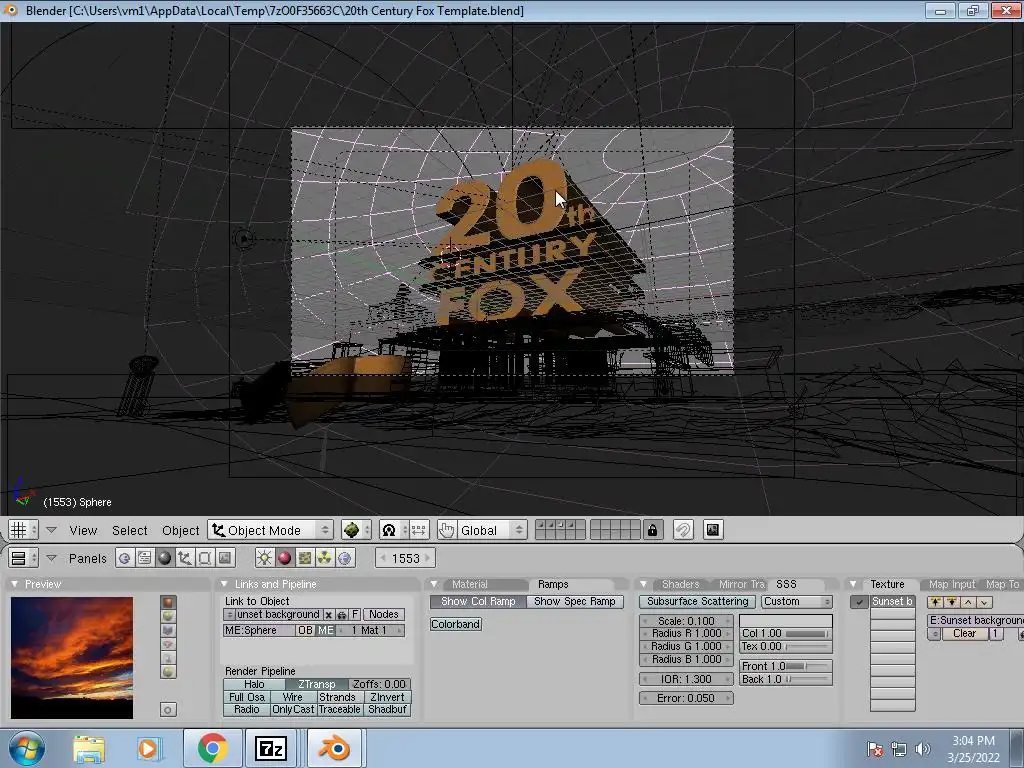
Task: Paste texture settings from buffer icon
Action: [x=952, y=602]
